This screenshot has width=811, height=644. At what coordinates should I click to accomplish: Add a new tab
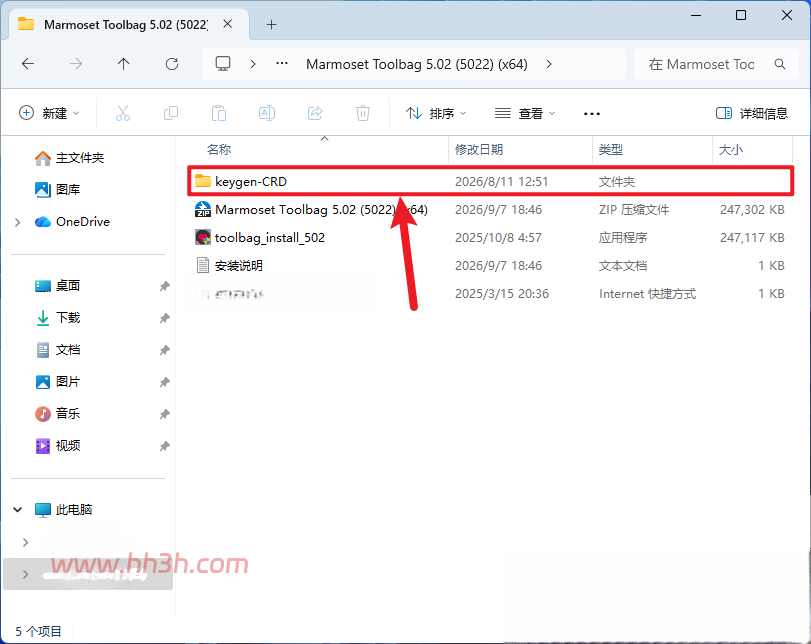(272, 24)
